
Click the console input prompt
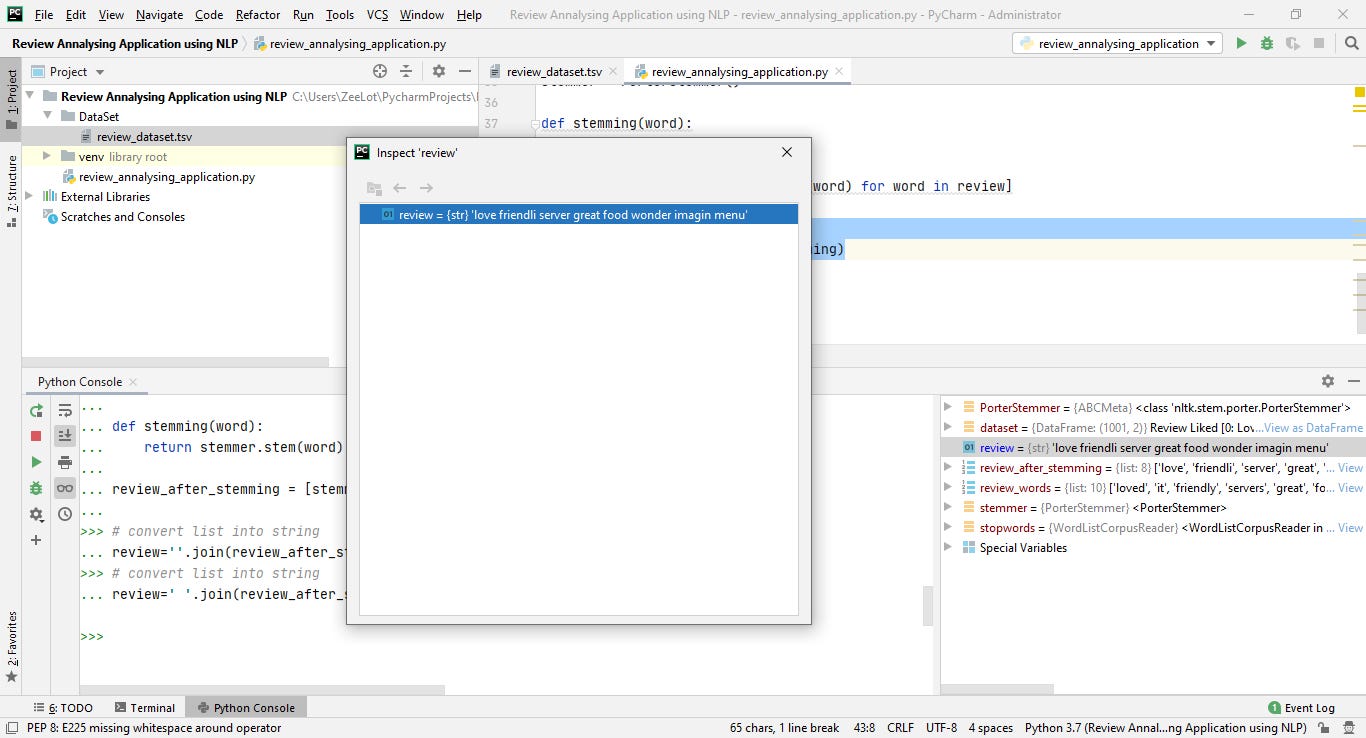coord(110,636)
